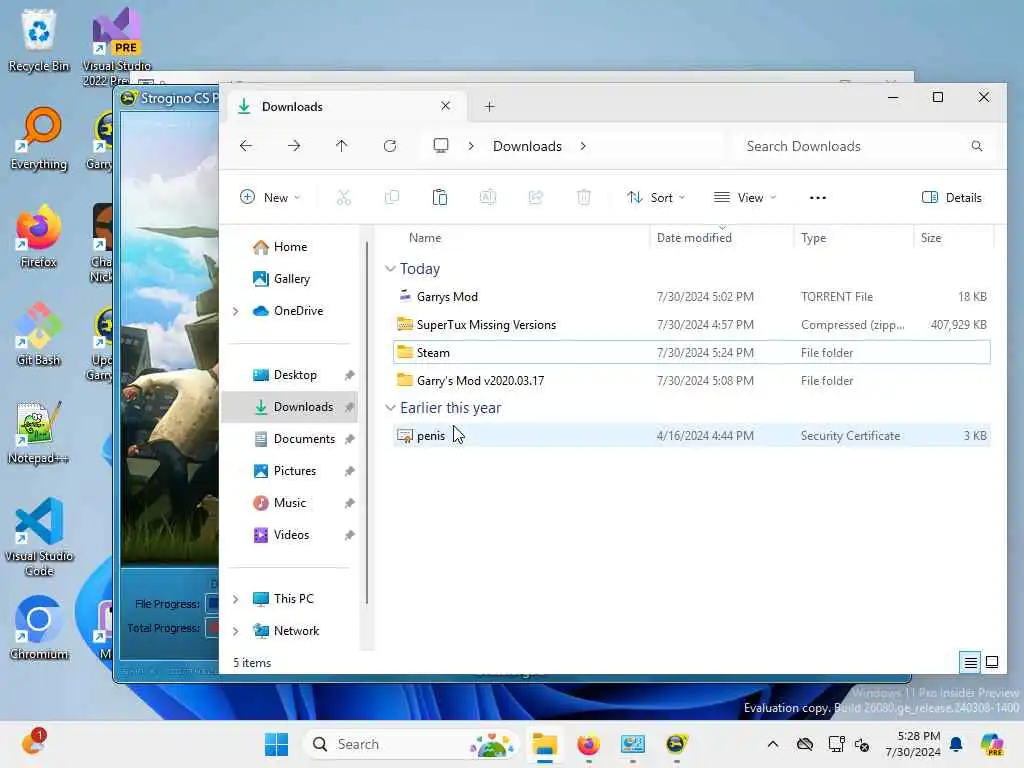1024x768 pixels.
Task: Click the taskbar Search box
Action: point(411,744)
